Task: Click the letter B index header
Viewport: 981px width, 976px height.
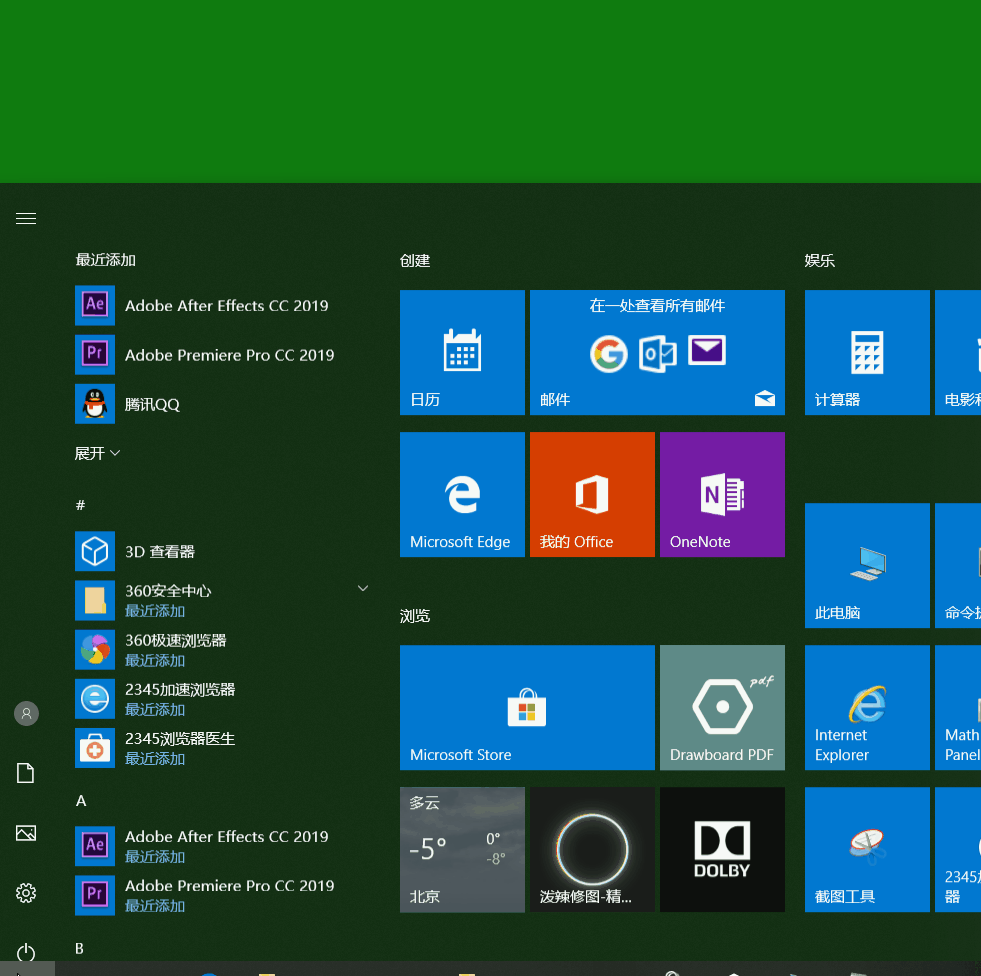Action: 79,948
